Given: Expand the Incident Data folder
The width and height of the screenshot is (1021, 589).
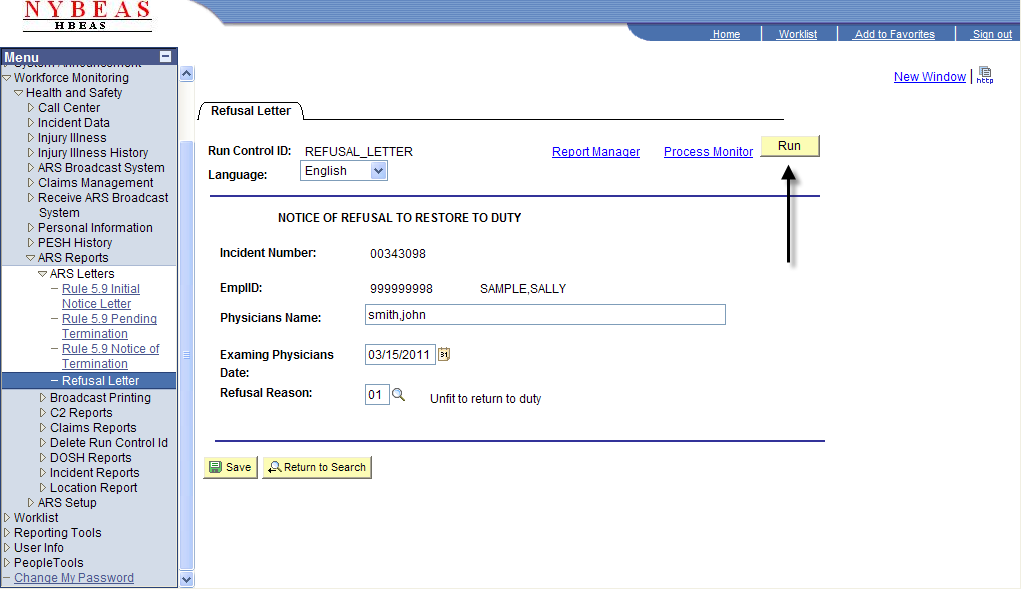Looking at the screenshot, I should coord(31,122).
